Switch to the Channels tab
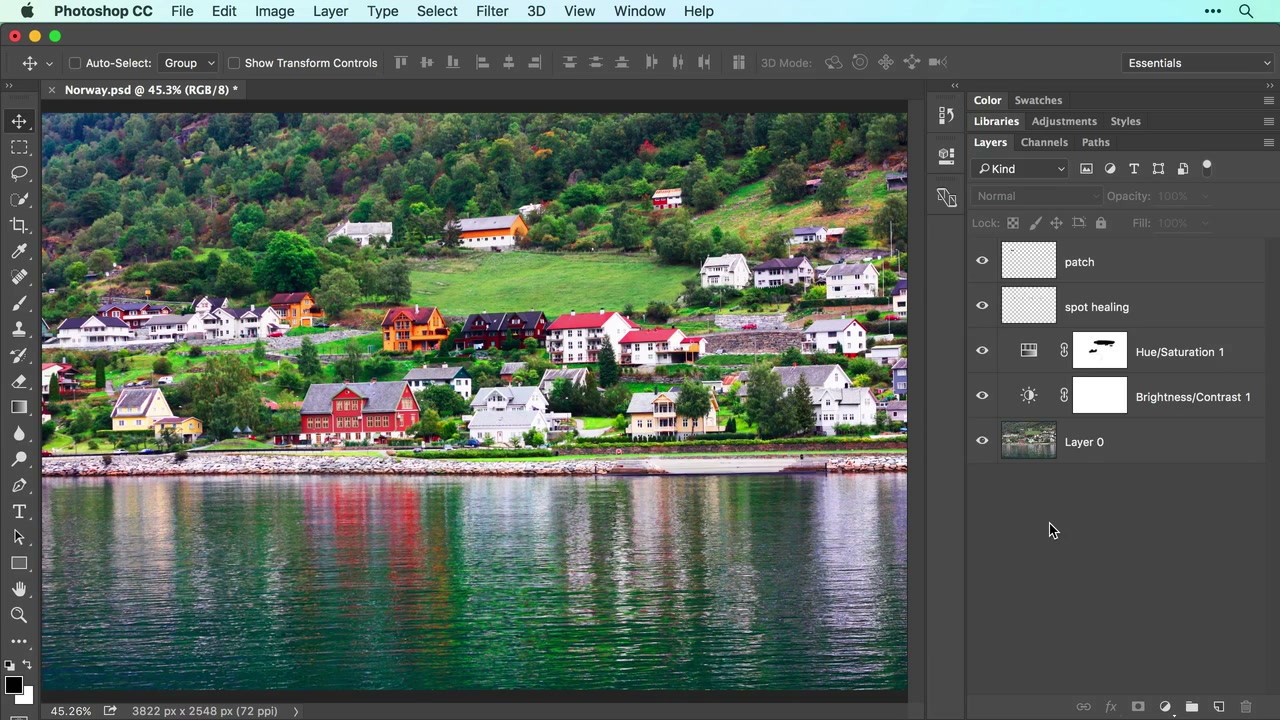Viewport: 1280px width, 720px height. (x=1044, y=142)
